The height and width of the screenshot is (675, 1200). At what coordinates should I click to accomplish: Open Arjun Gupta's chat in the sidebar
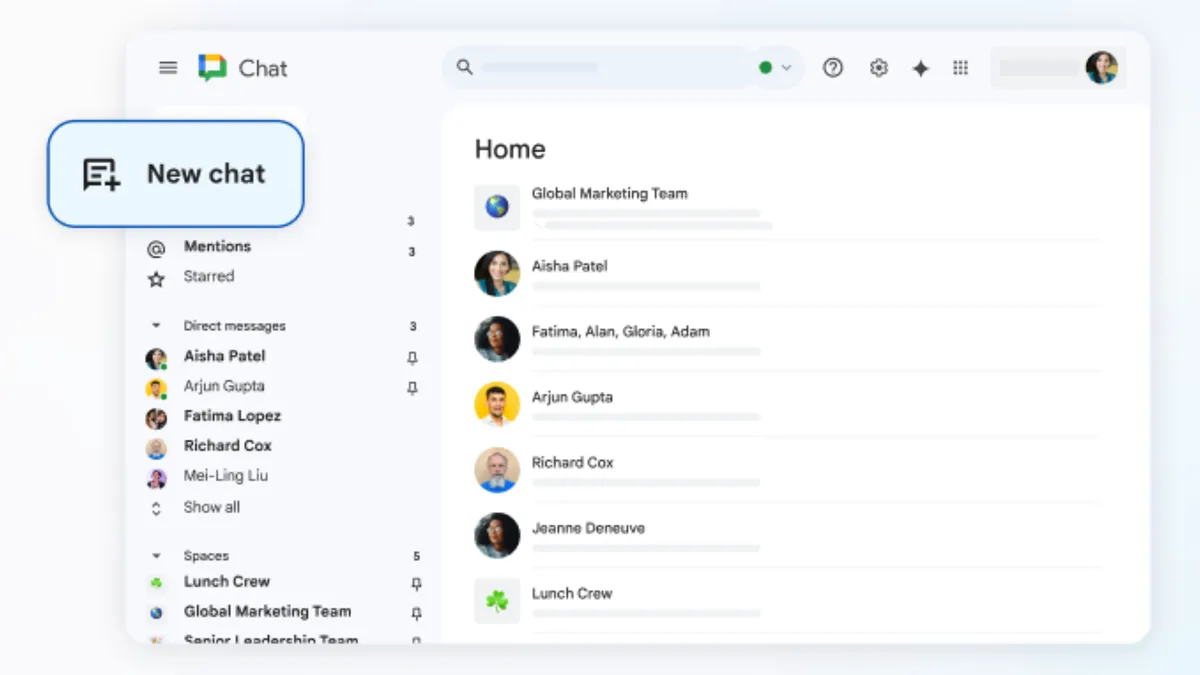224,386
